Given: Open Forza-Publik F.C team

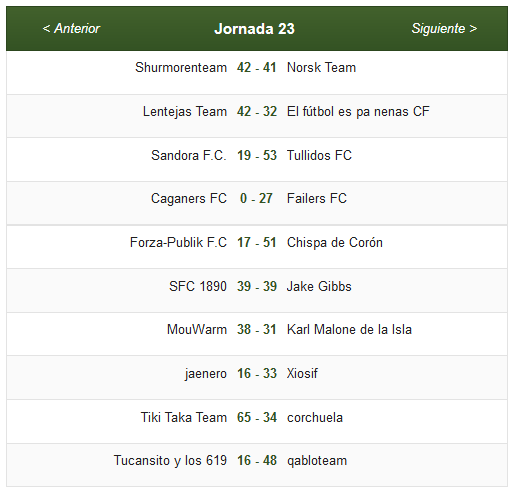Looking at the screenshot, I should coord(178,243).
